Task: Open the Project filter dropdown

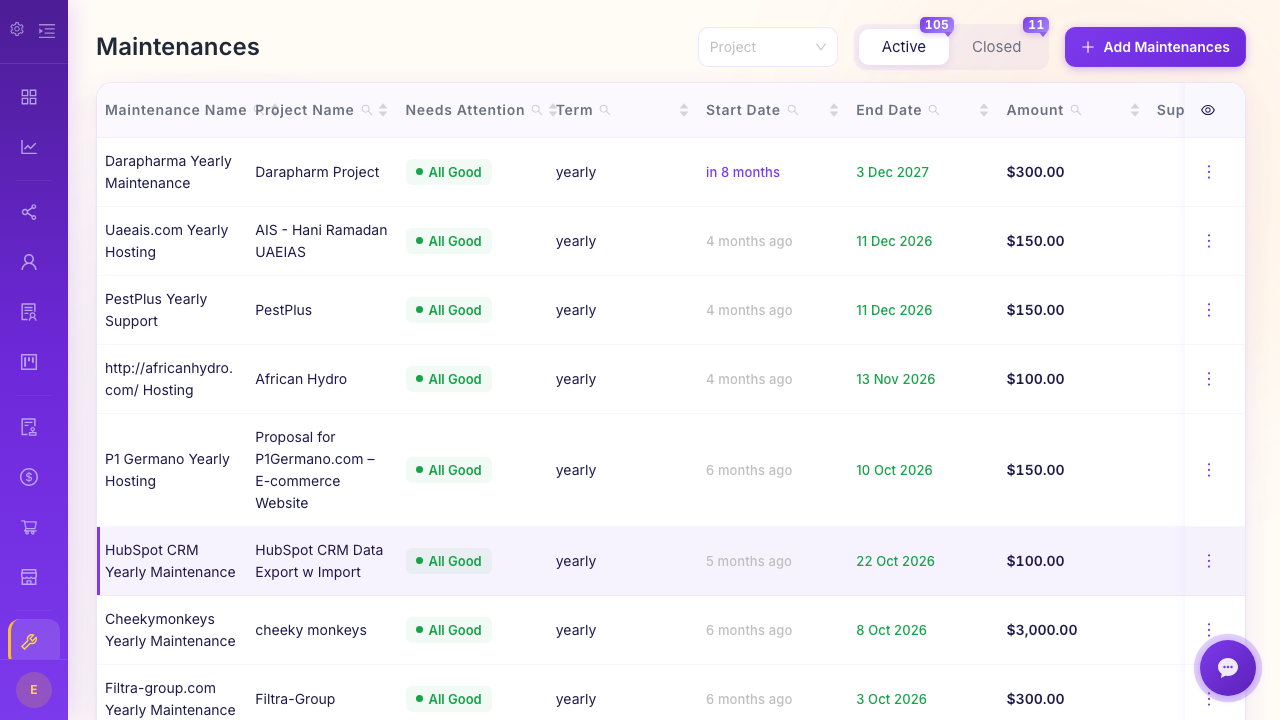Action: pyautogui.click(x=767, y=47)
